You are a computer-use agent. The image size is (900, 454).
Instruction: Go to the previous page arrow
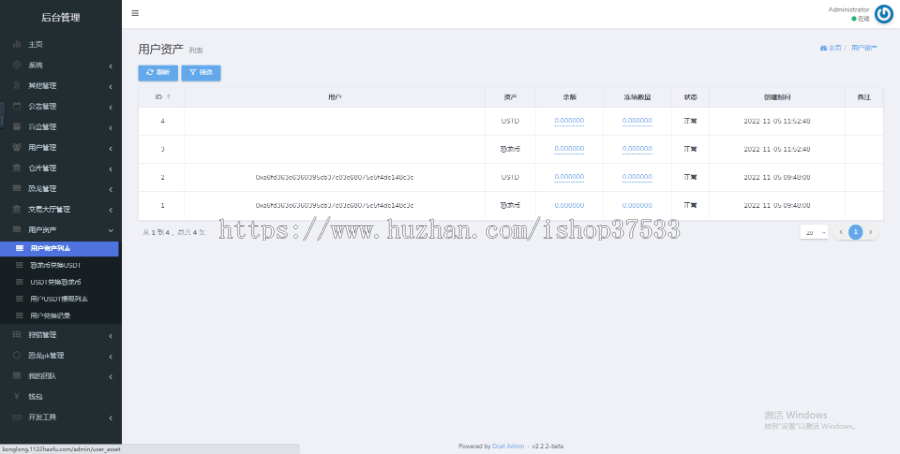pos(841,232)
